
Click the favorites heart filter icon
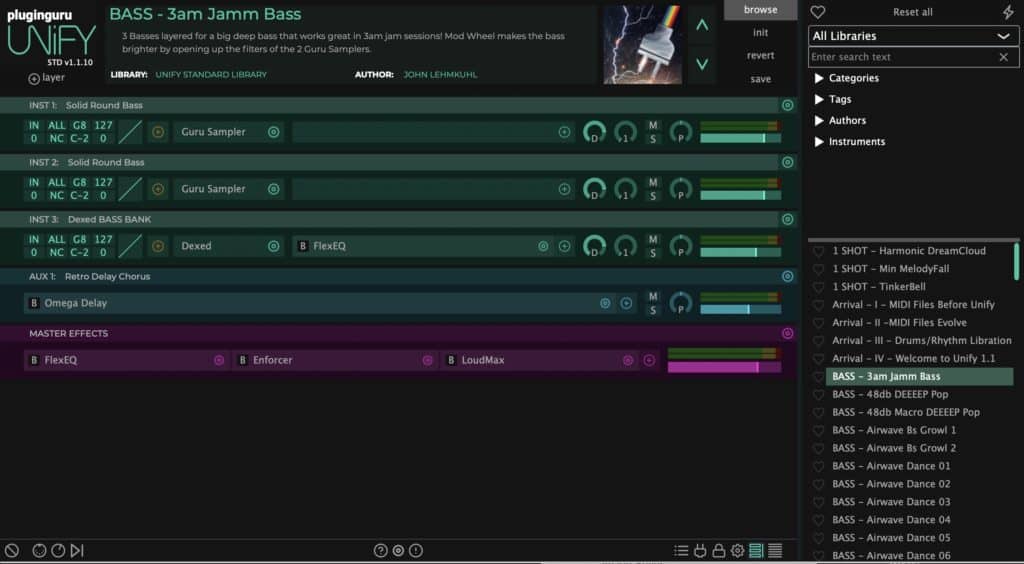click(x=818, y=12)
